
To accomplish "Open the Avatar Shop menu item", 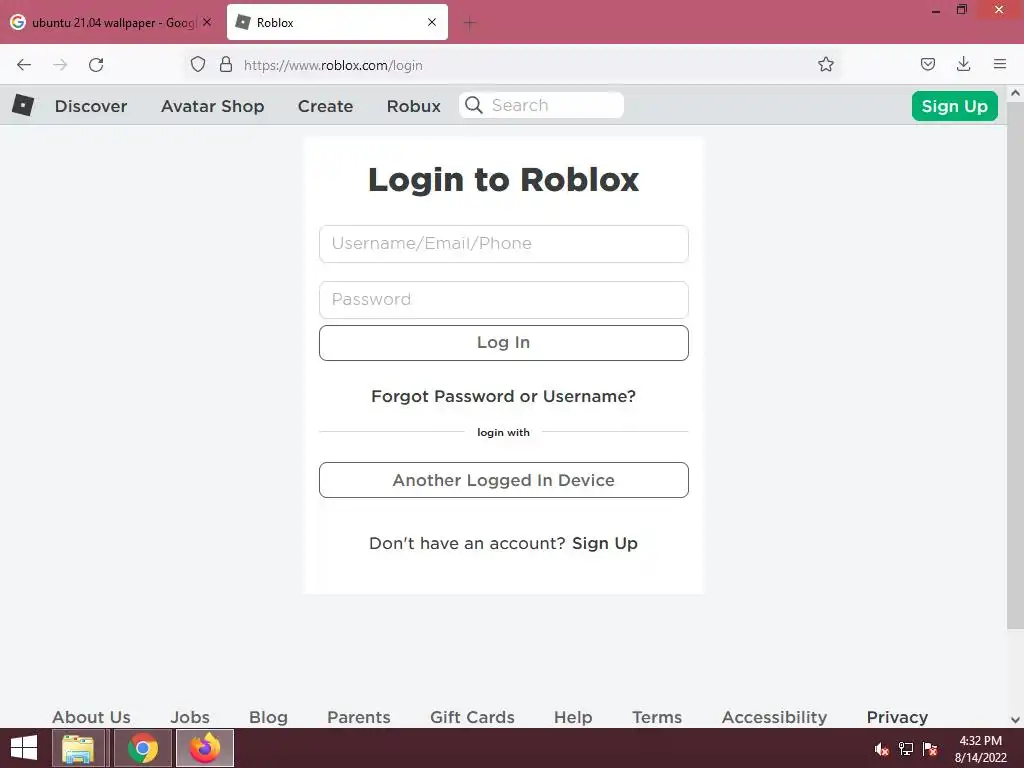I will click(x=213, y=106).
